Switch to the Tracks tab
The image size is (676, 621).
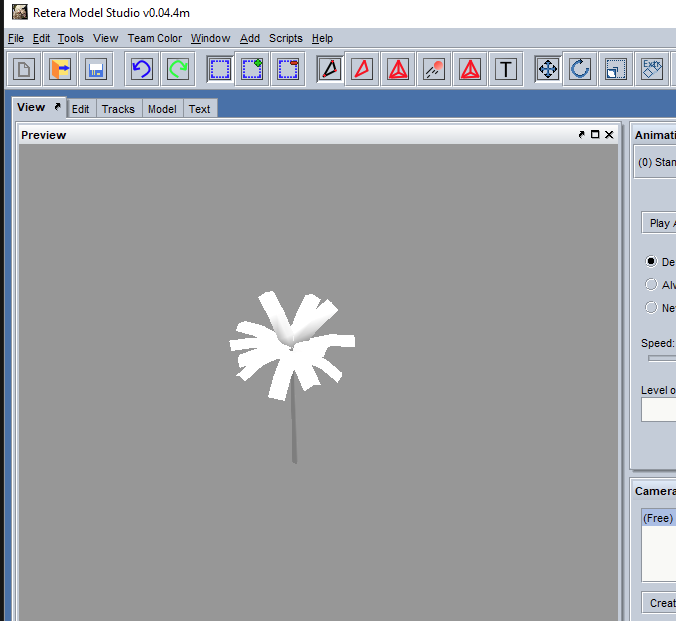[x=118, y=109]
